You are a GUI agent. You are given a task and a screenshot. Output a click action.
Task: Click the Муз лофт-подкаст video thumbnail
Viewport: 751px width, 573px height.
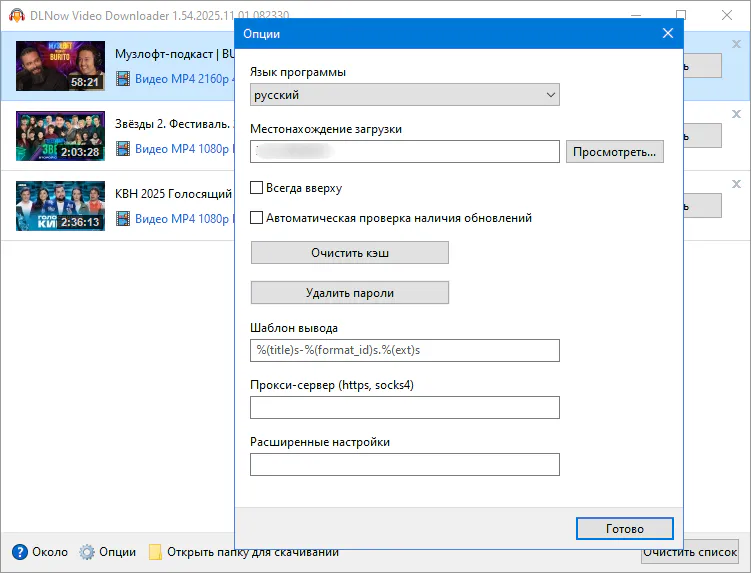(x=60, y=66)
